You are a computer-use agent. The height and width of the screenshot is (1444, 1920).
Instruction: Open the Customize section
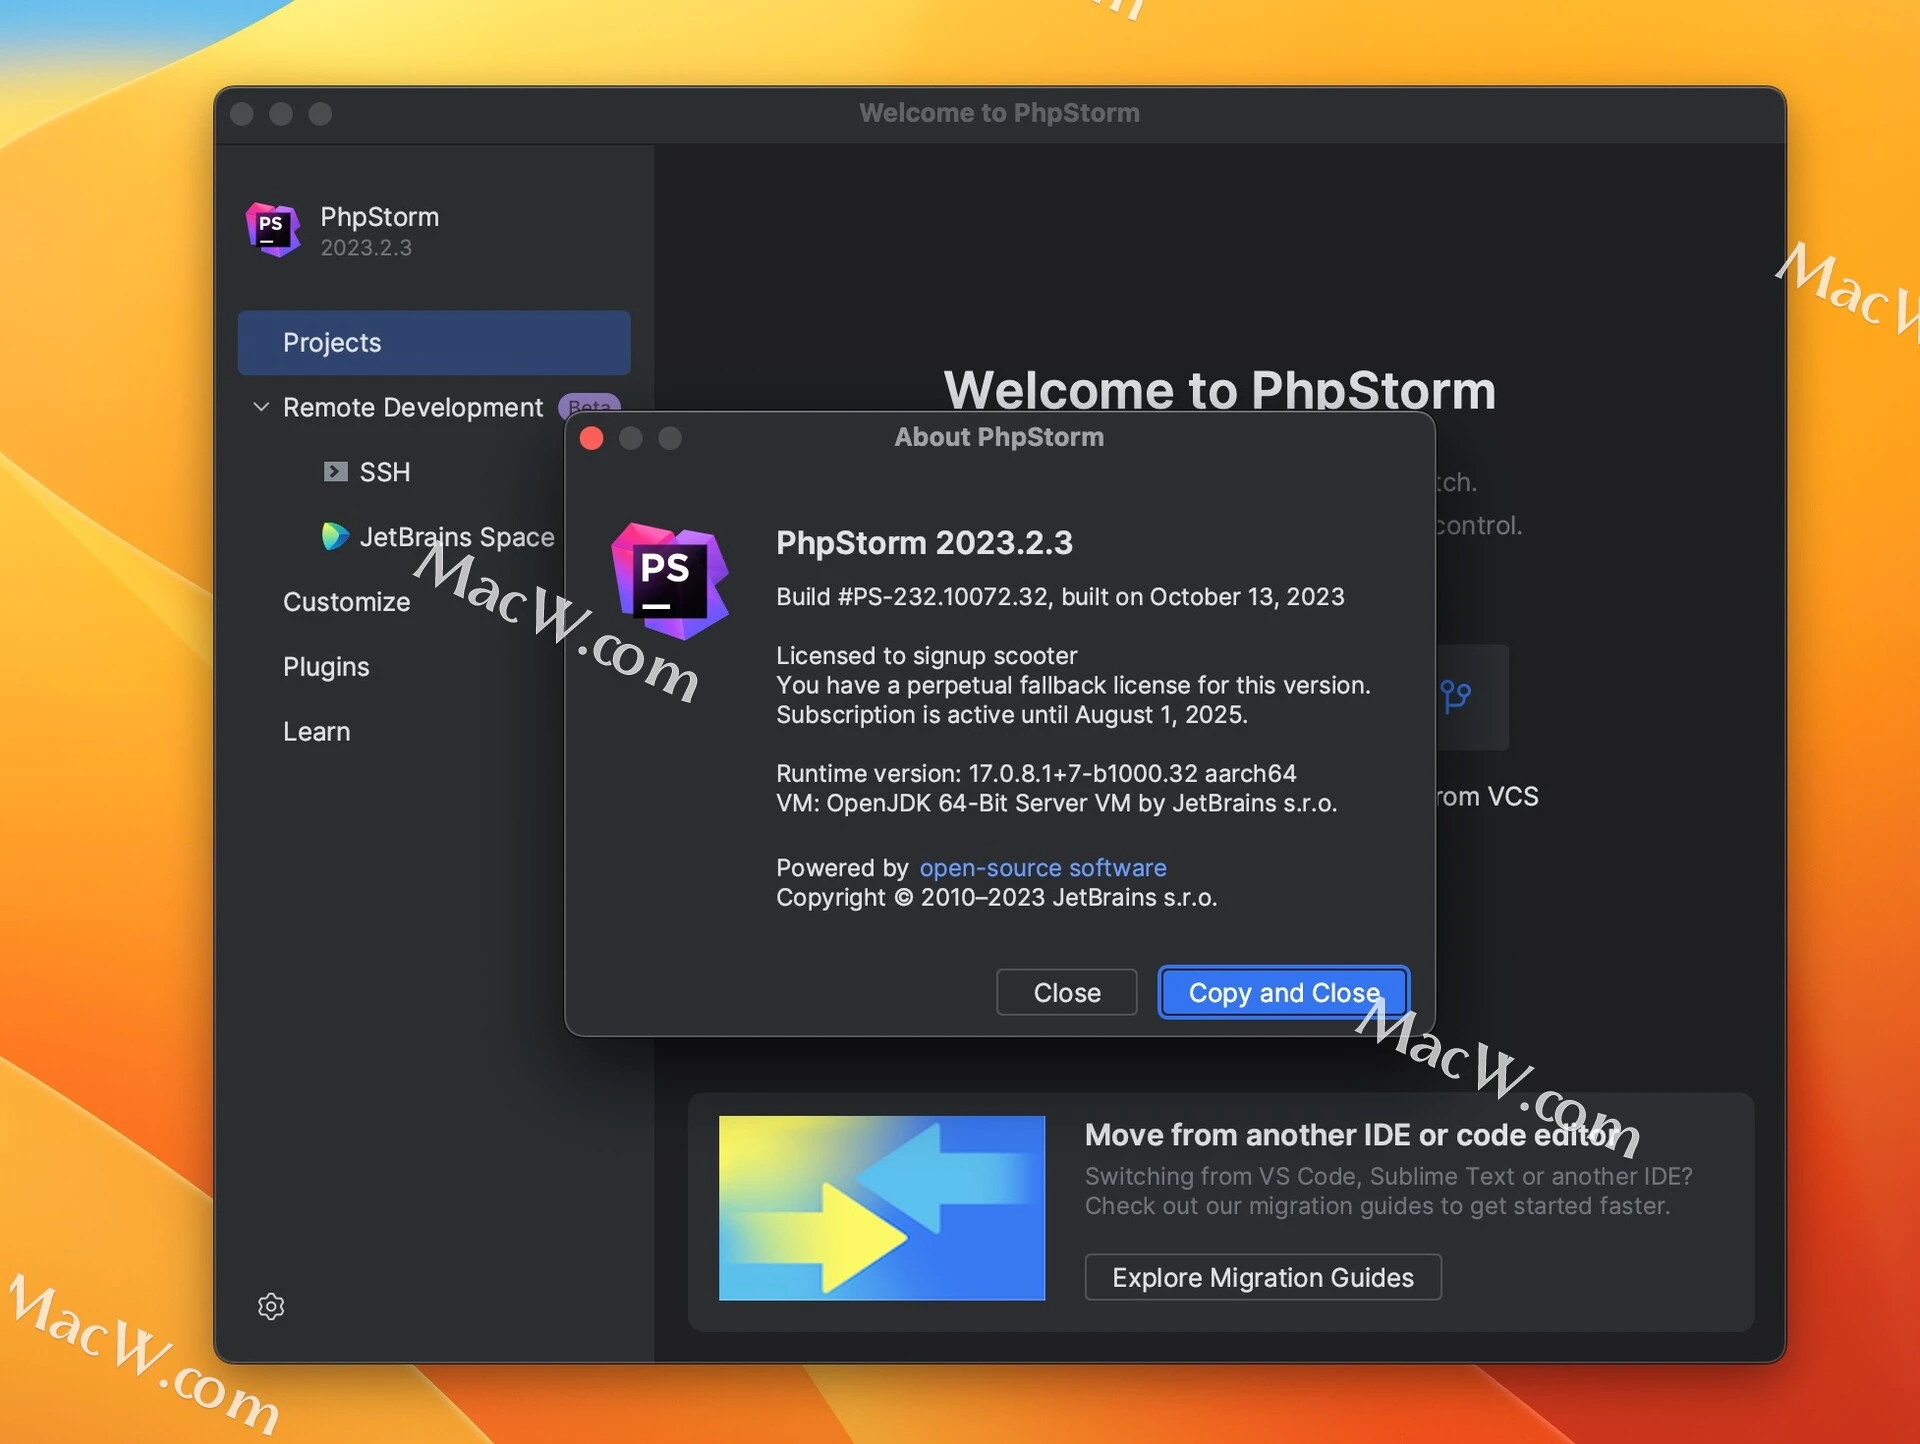pos(346,602)
